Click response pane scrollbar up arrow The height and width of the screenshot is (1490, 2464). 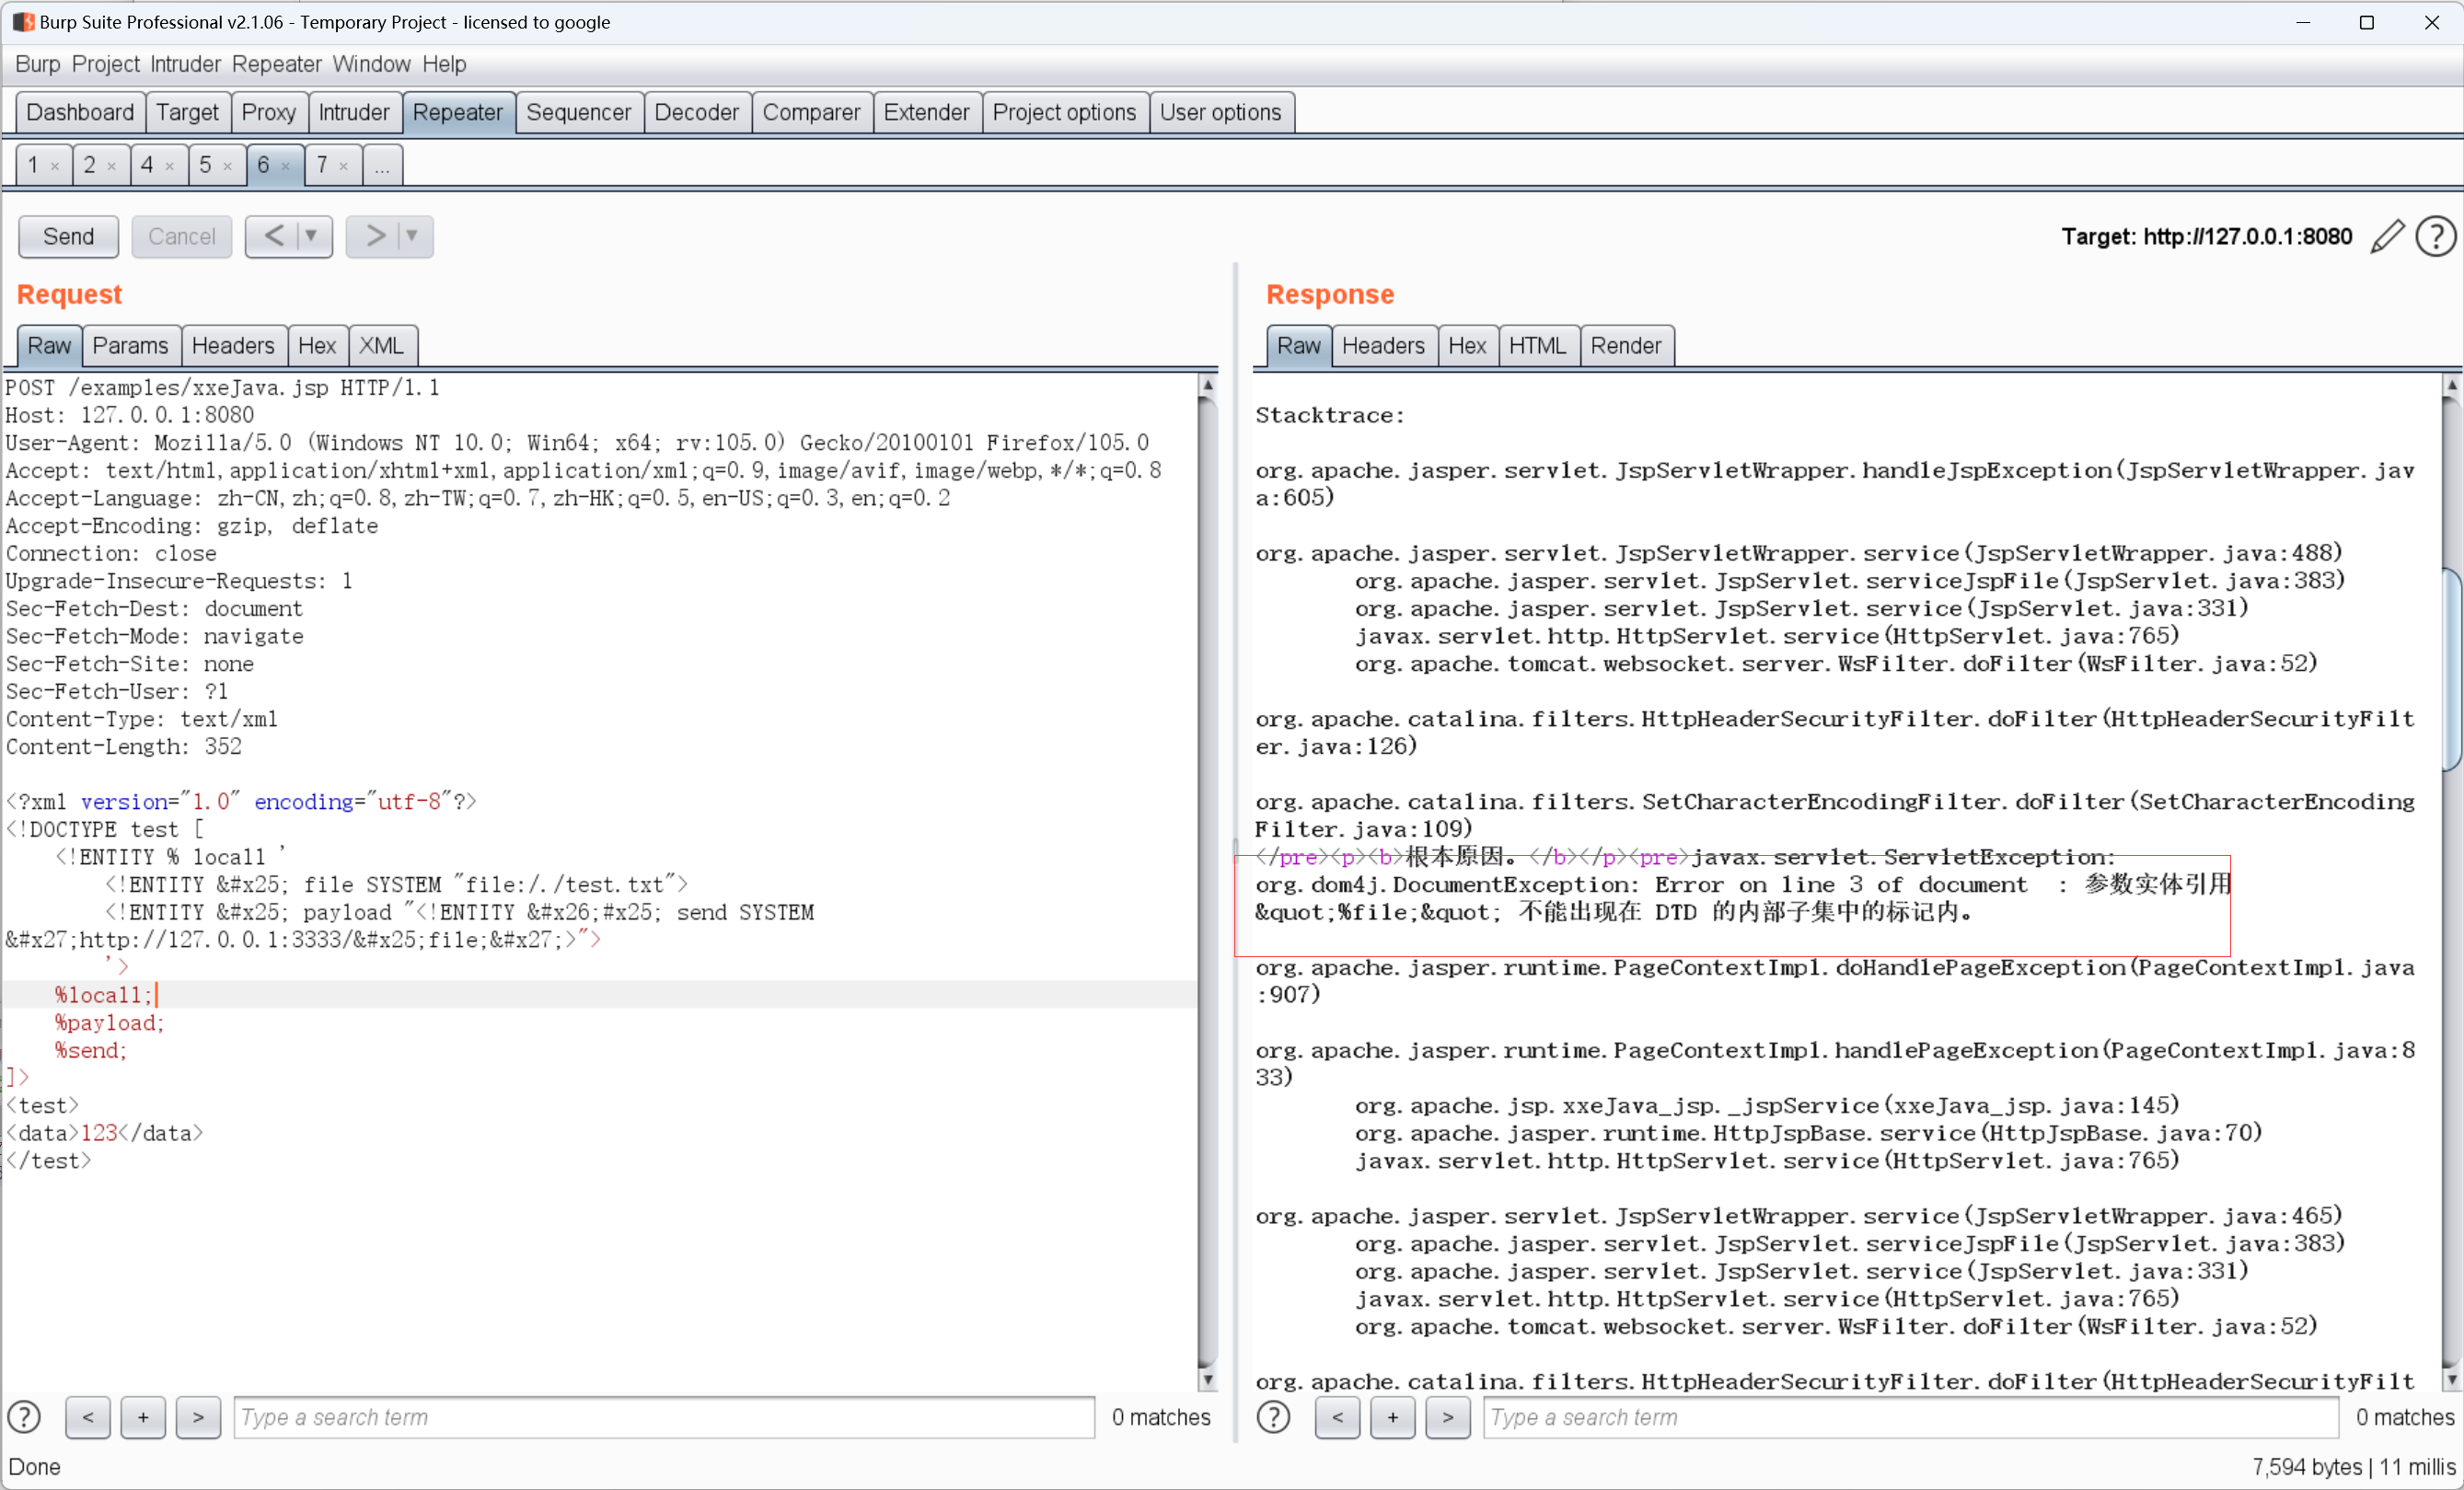2452,384
